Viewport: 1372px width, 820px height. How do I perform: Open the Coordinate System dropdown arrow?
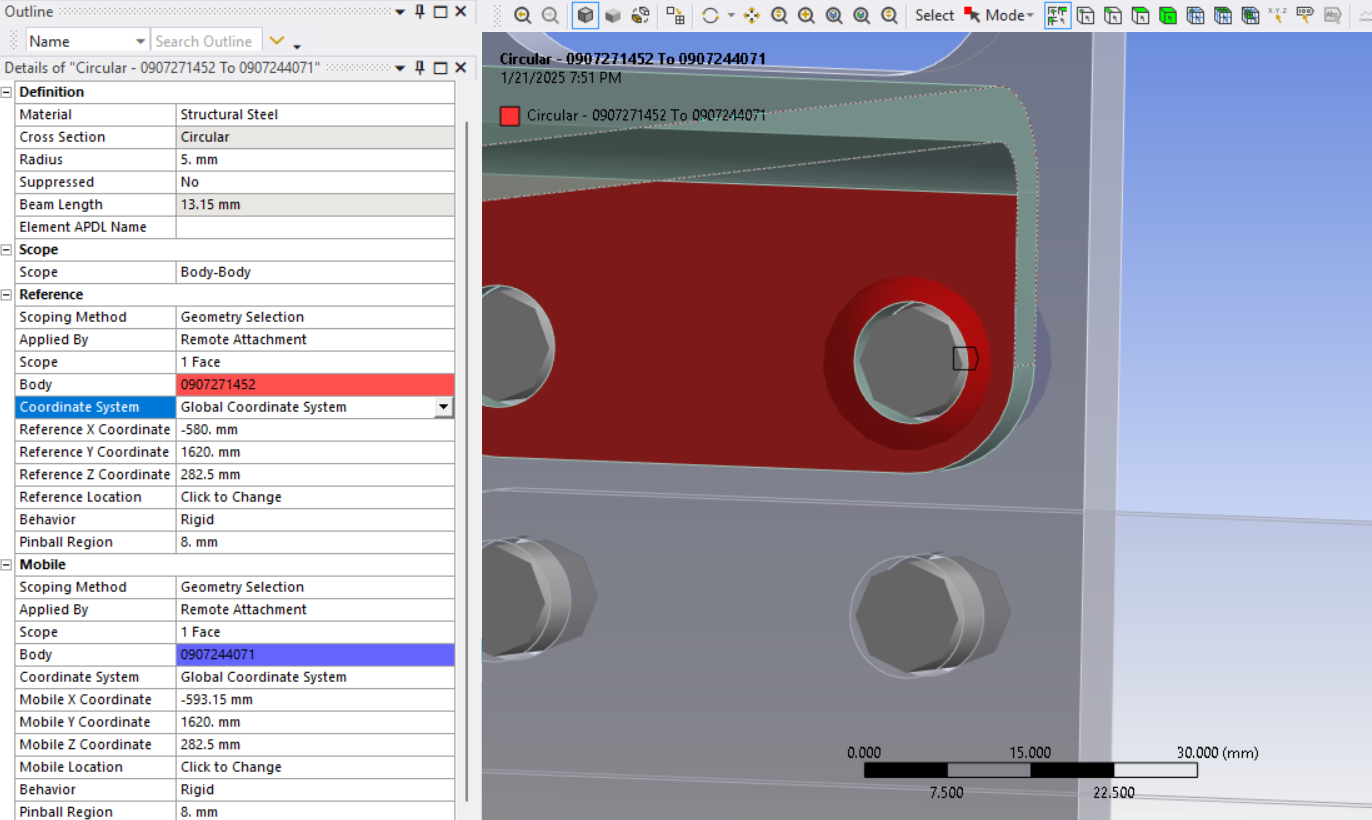click(443, 407)
